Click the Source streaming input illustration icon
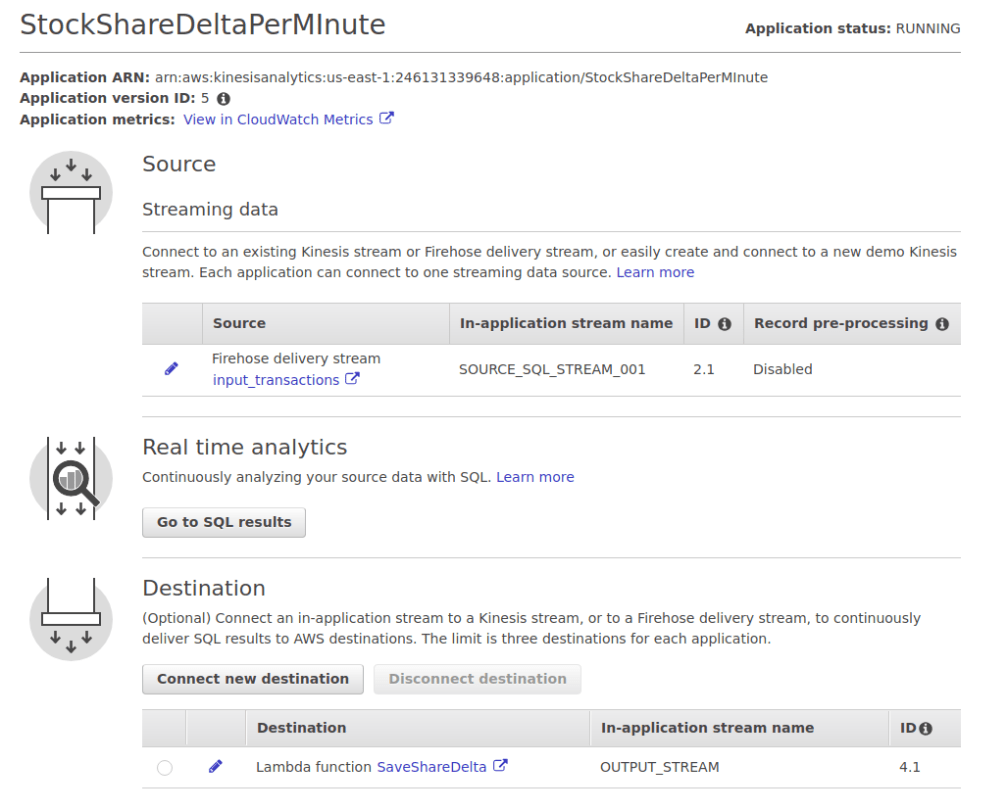The width and height of the screenshot is (1008, 811). pos(71,192)
